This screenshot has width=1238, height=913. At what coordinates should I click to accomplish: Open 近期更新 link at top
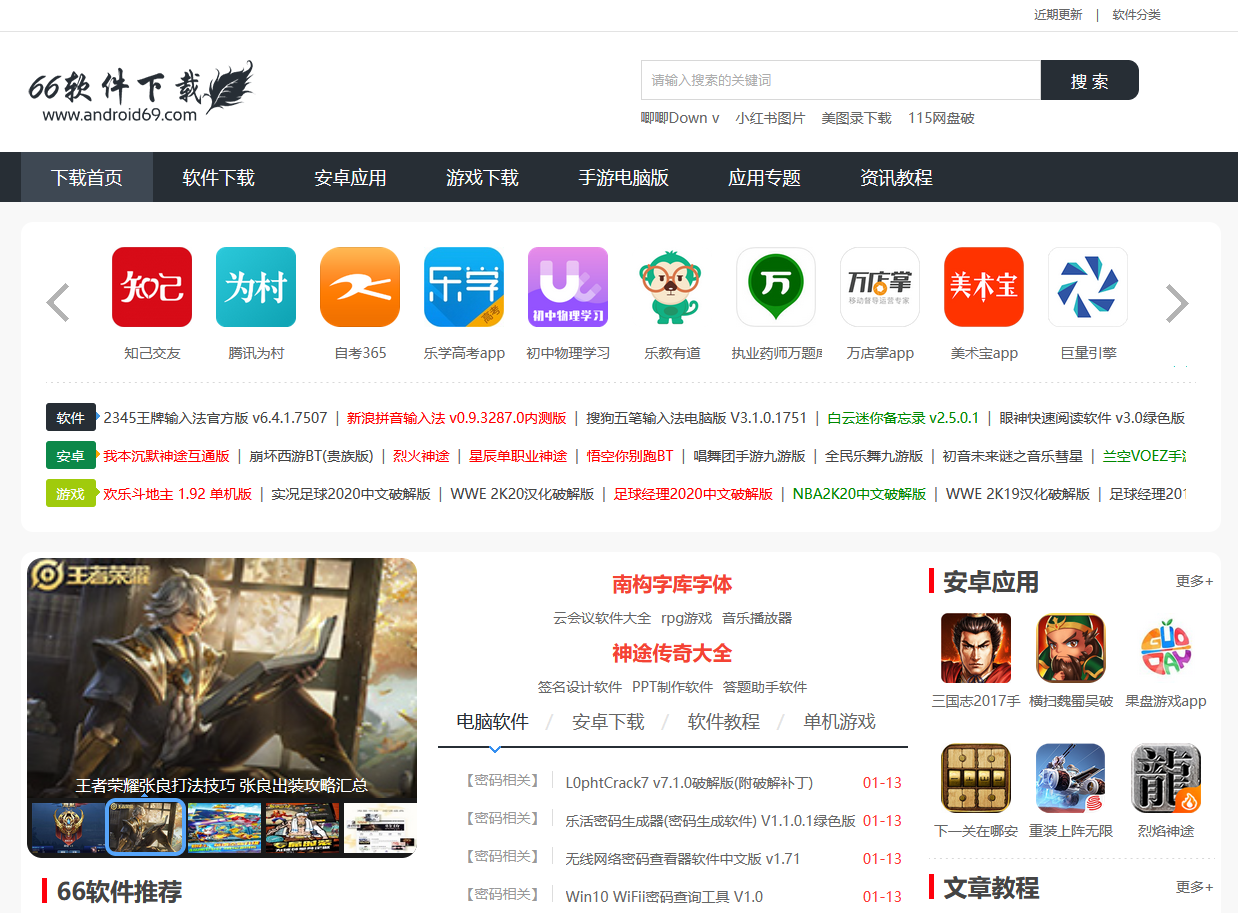pos(1058,15)
